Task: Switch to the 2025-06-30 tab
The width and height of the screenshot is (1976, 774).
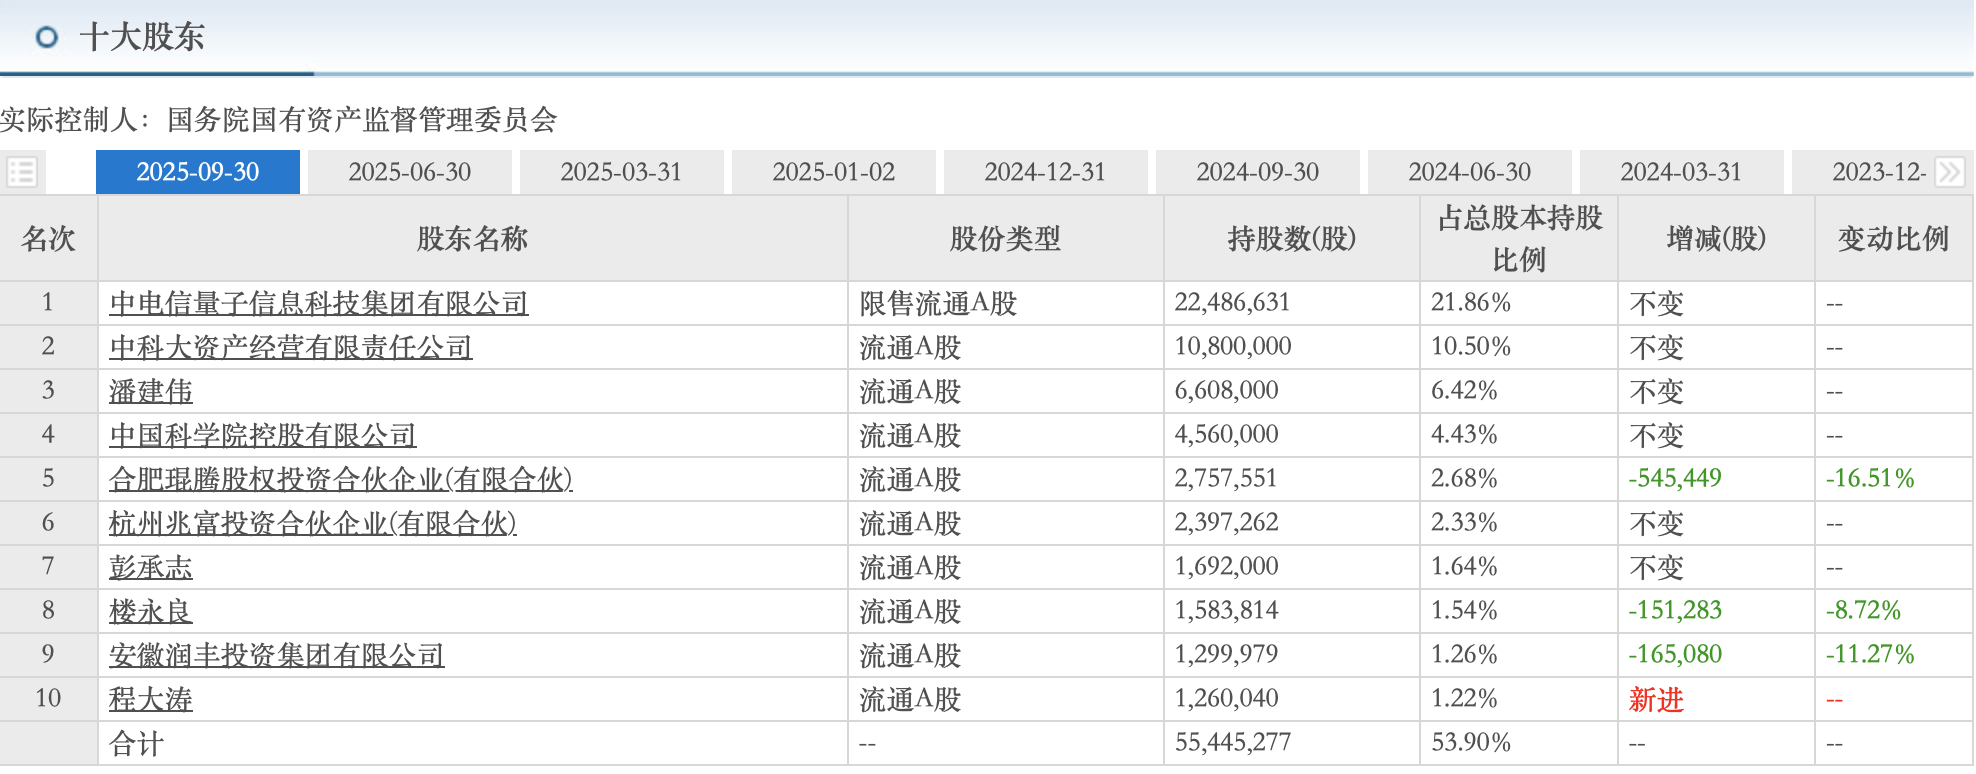Action: pyautogui.click(x=409, y=172)
